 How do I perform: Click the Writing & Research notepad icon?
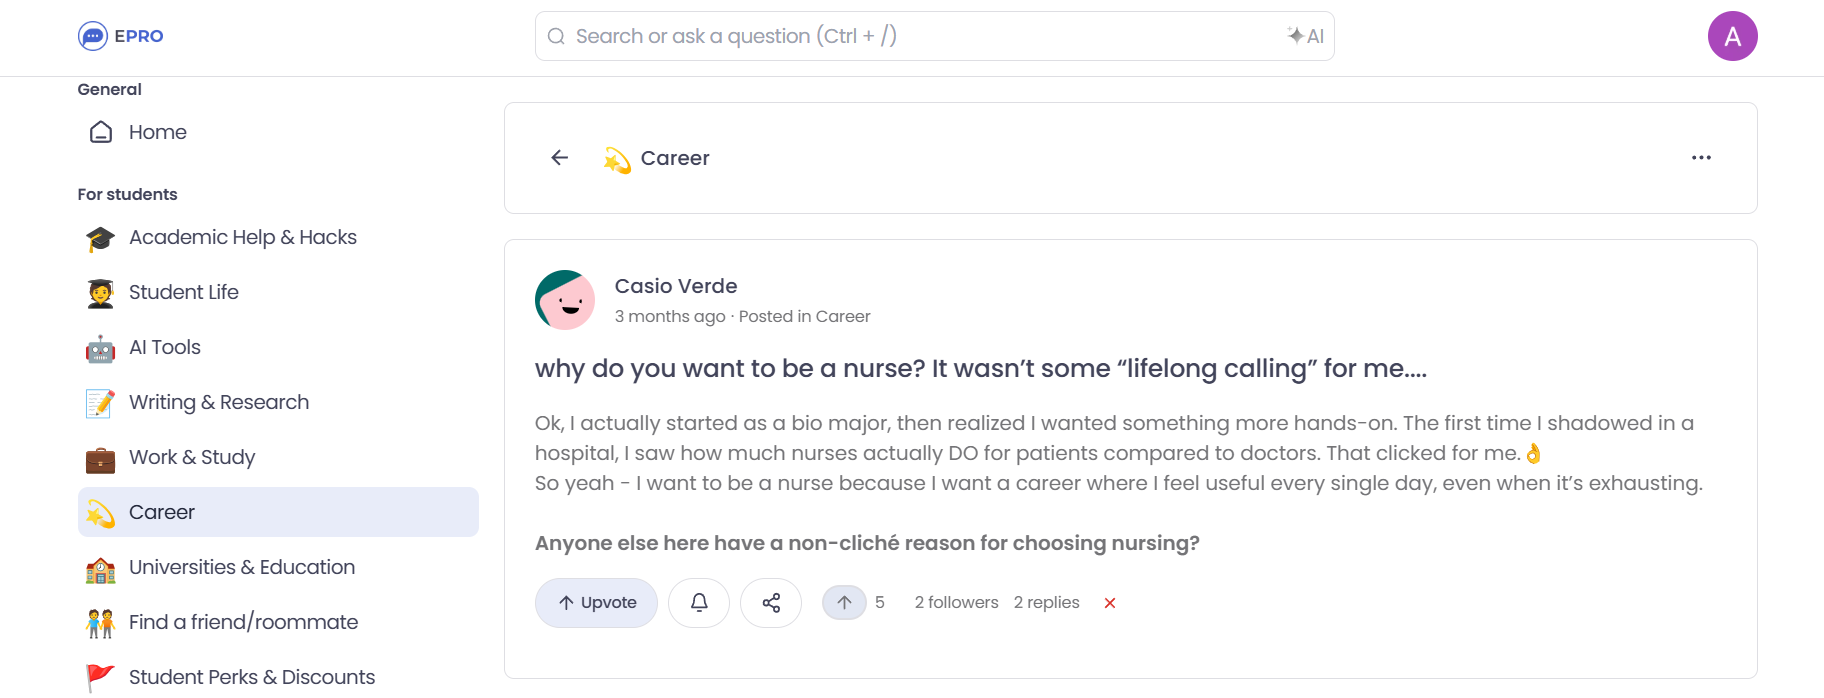point(100,402)
